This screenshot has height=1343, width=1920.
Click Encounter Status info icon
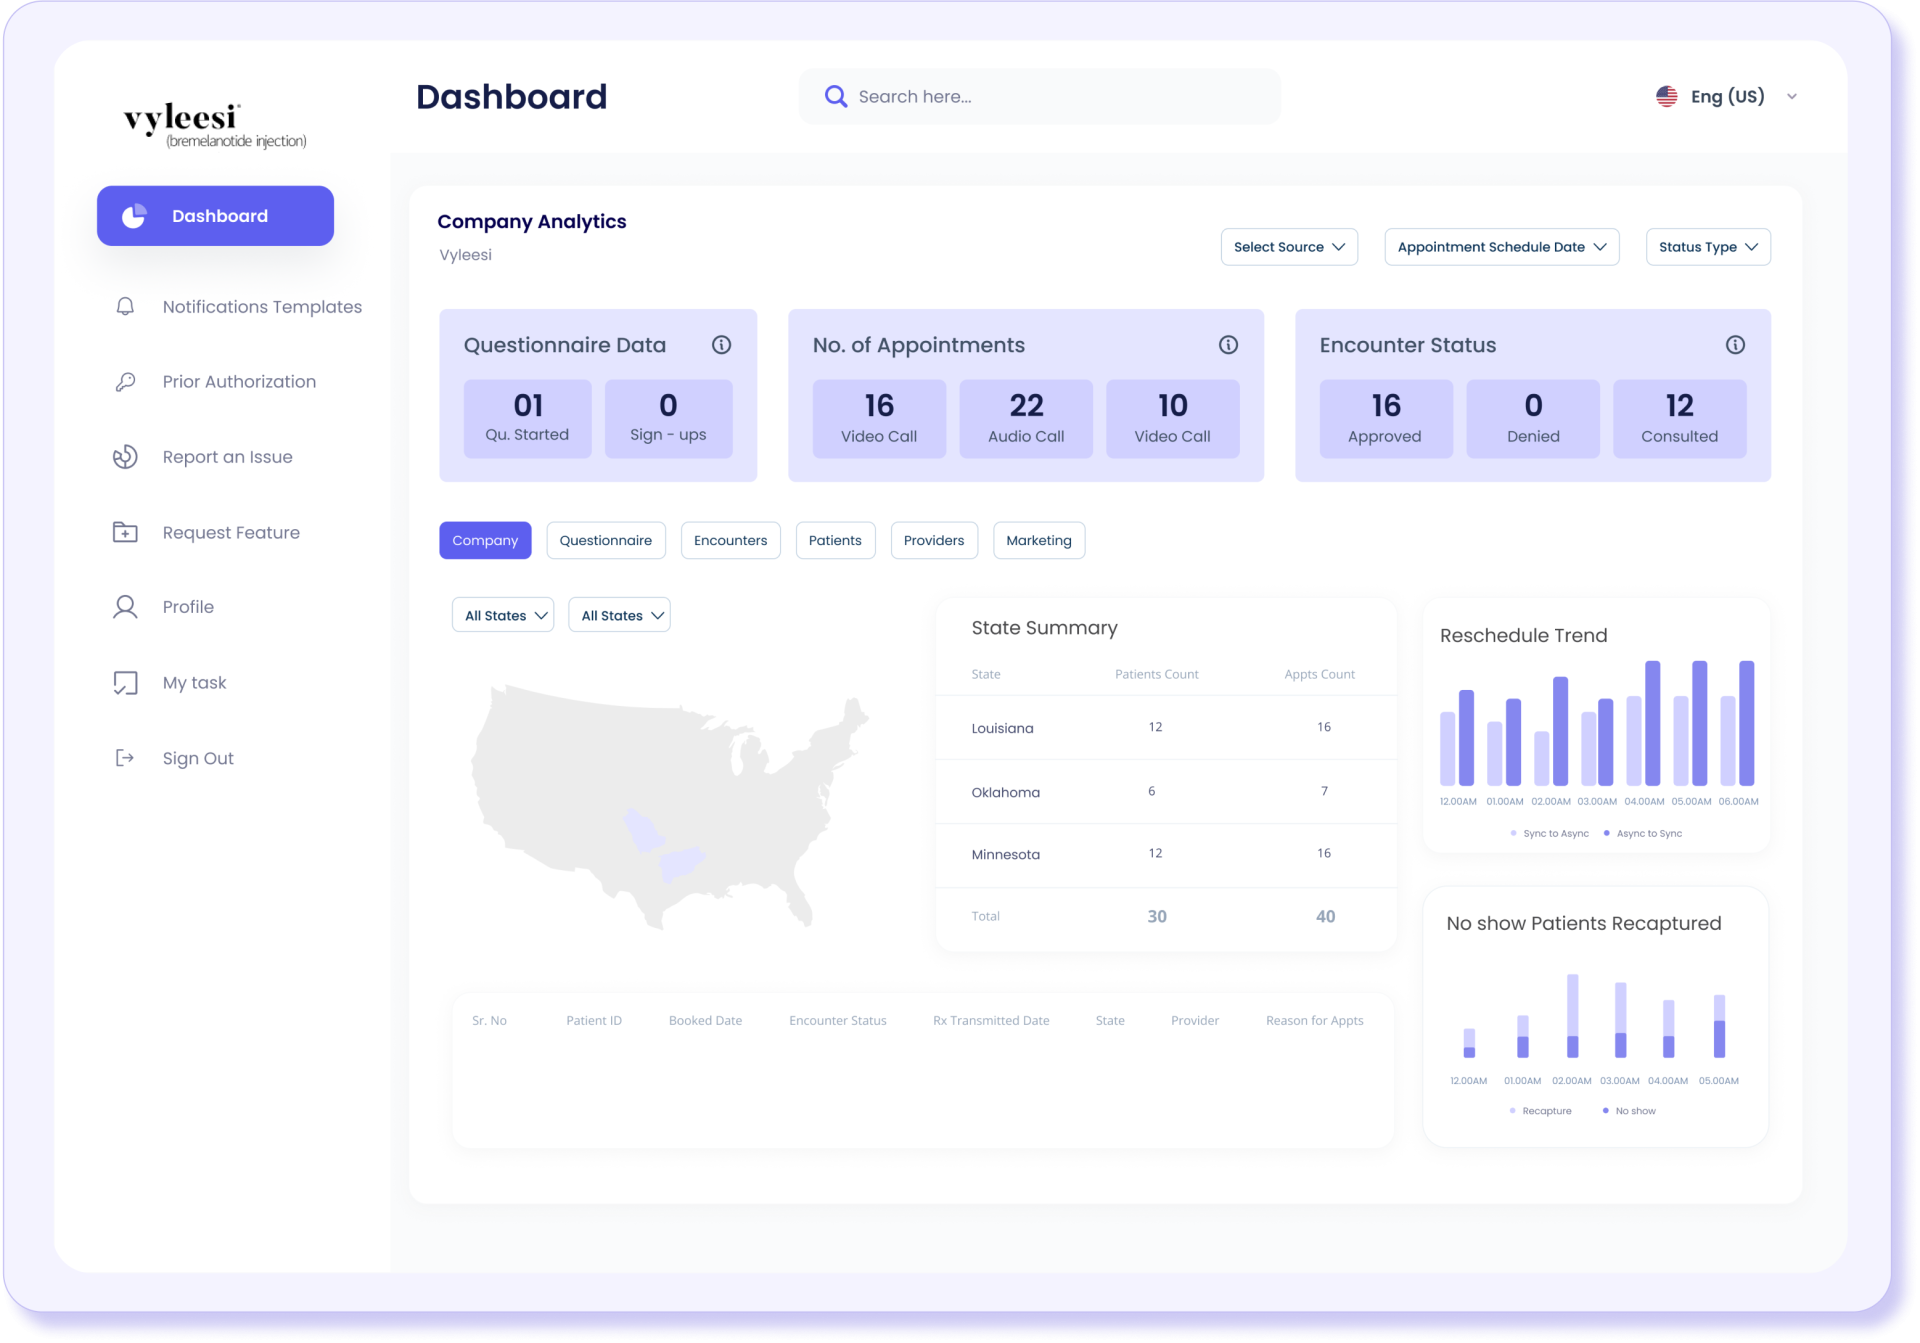tap(1735, 345)
